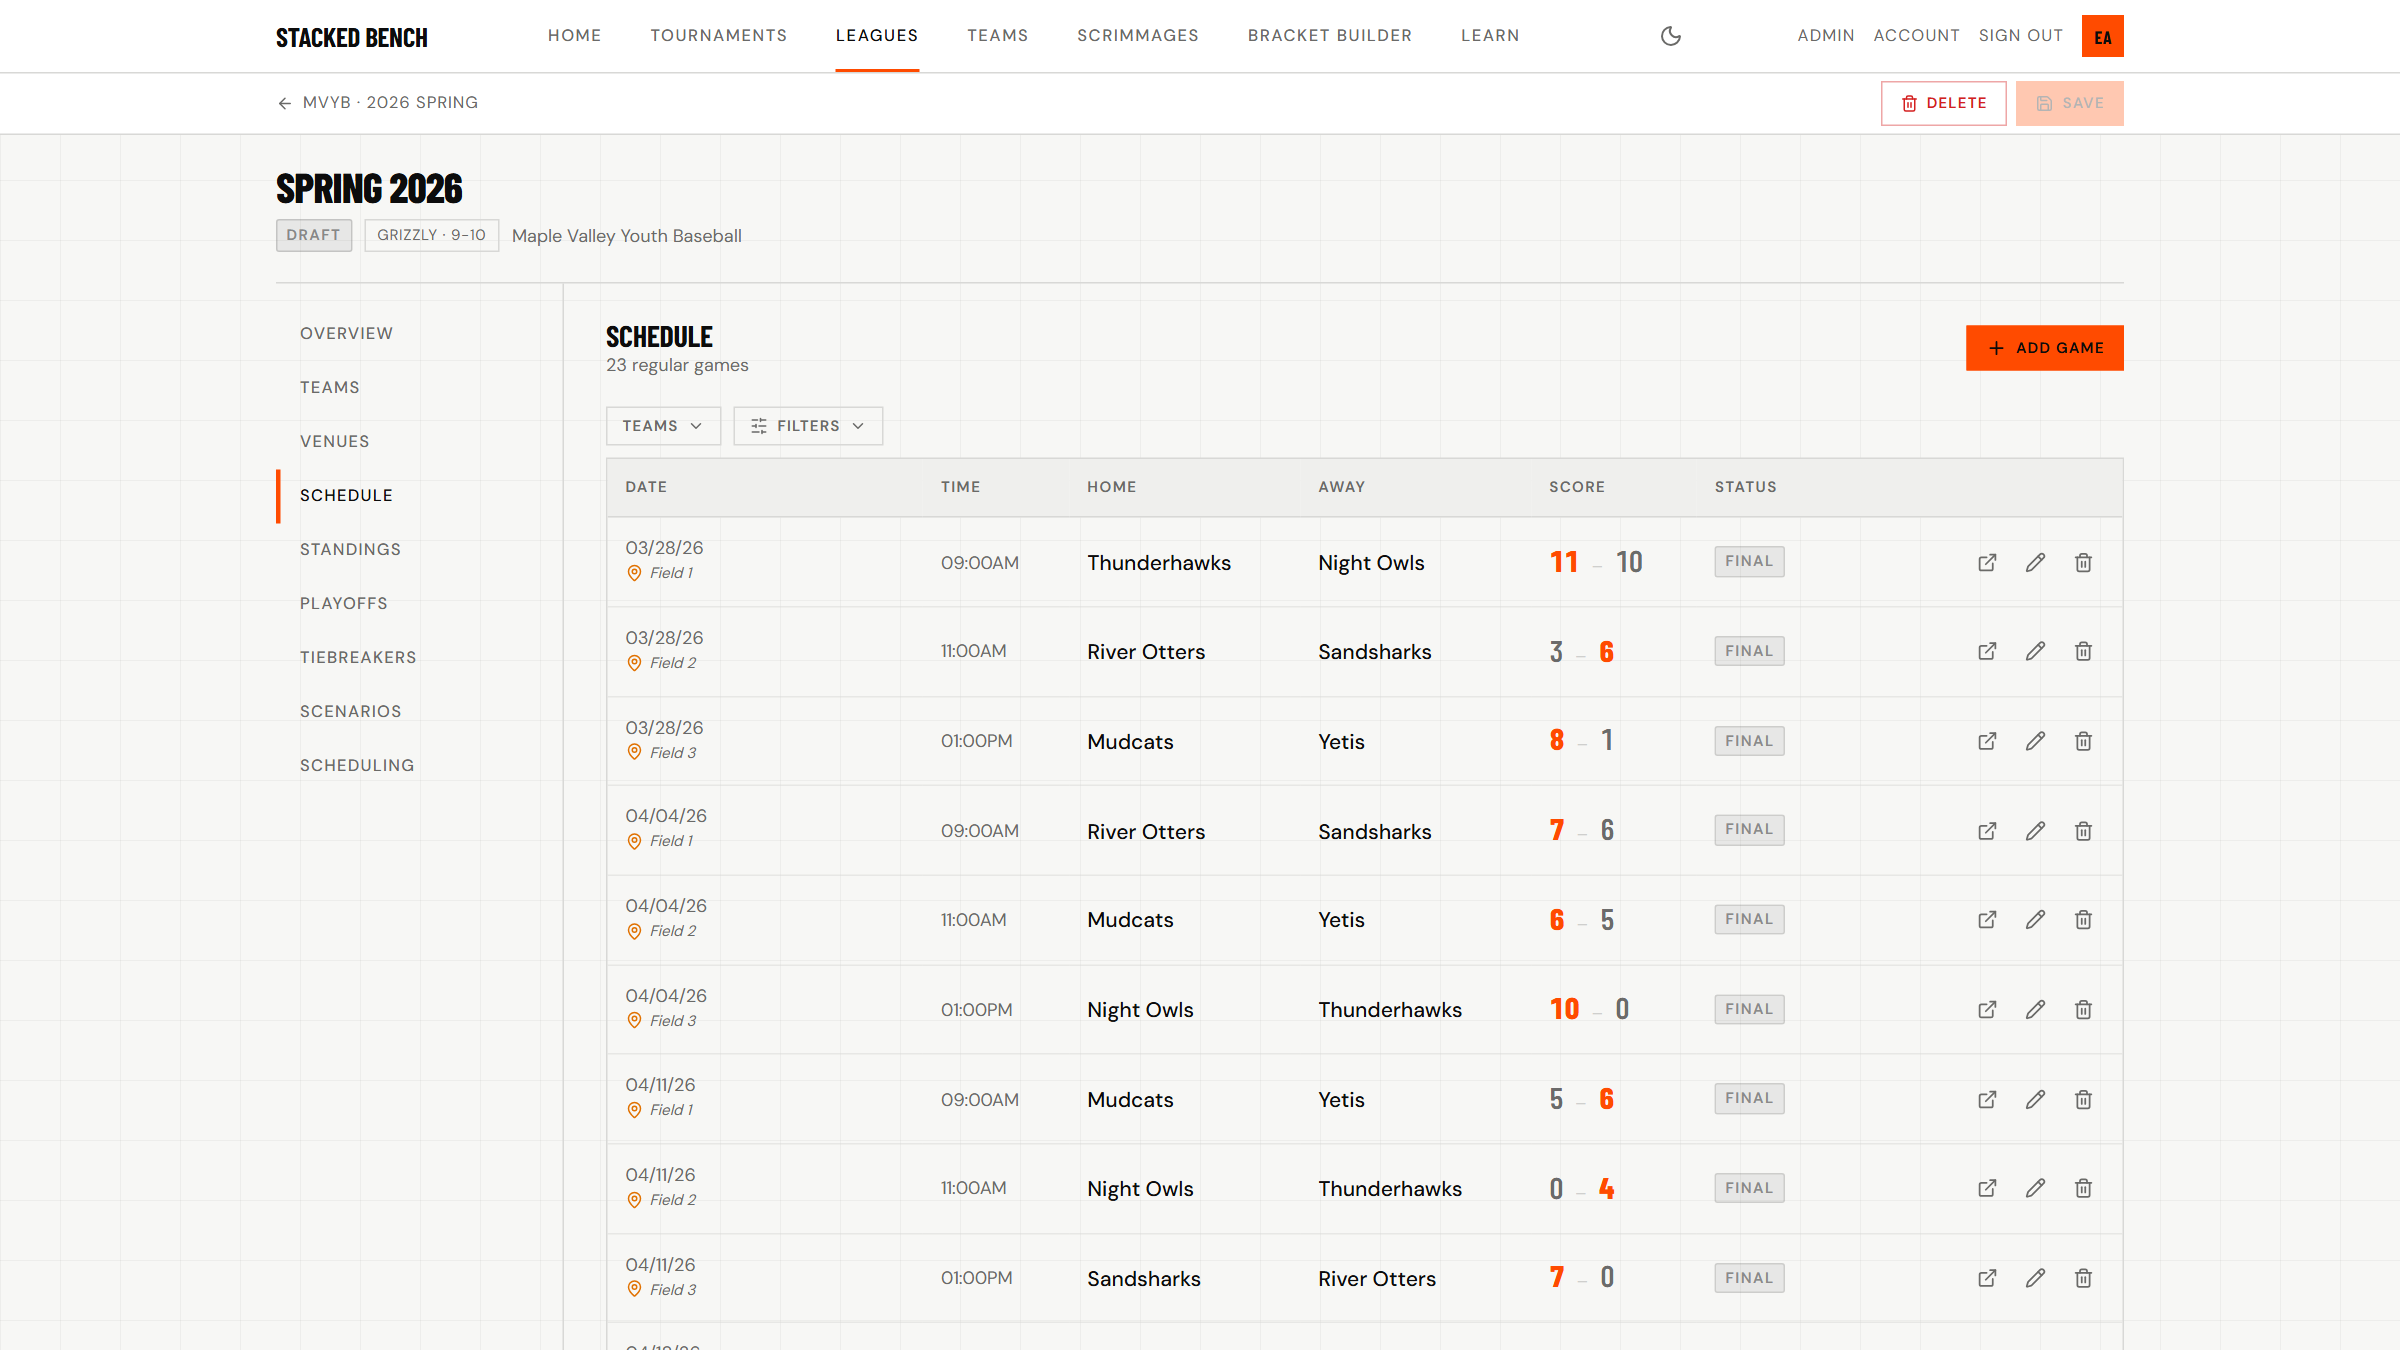Expand the Teams filter dropdown

click(x=663, y=426)
